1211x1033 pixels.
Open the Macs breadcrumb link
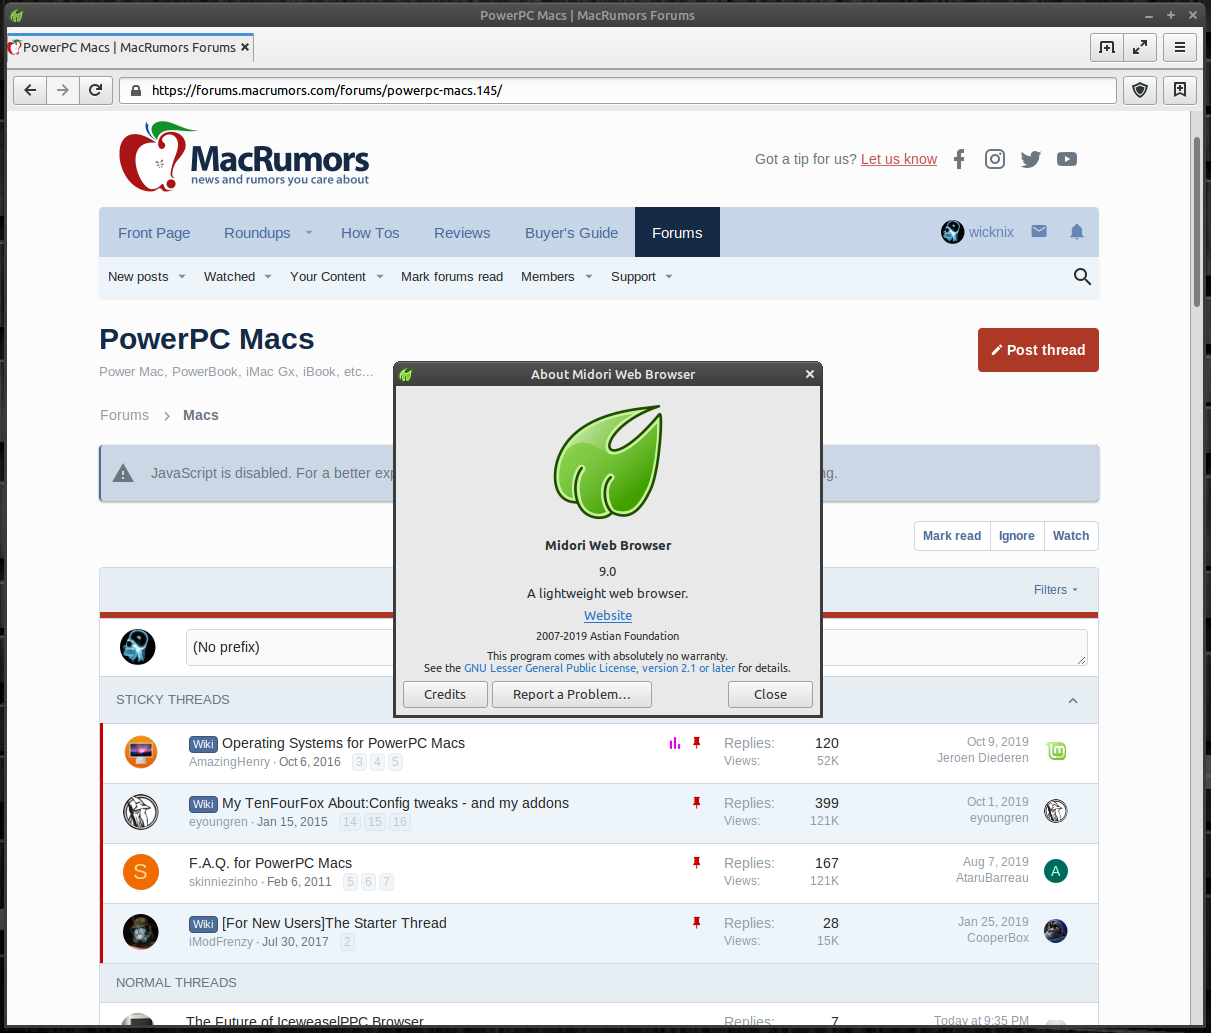pos(201,415)
